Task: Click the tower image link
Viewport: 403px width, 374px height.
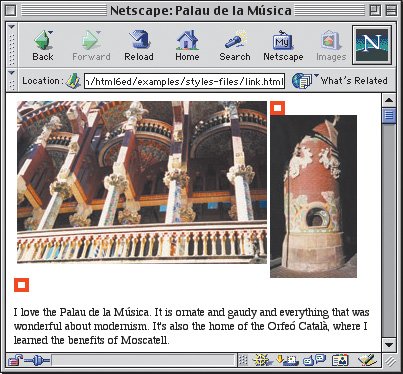Action: click(x=313, y=196)
